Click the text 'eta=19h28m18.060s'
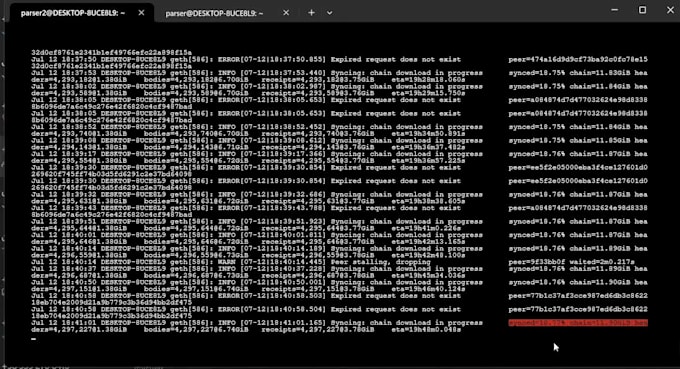680x369 pixels. tap(428, 80)
